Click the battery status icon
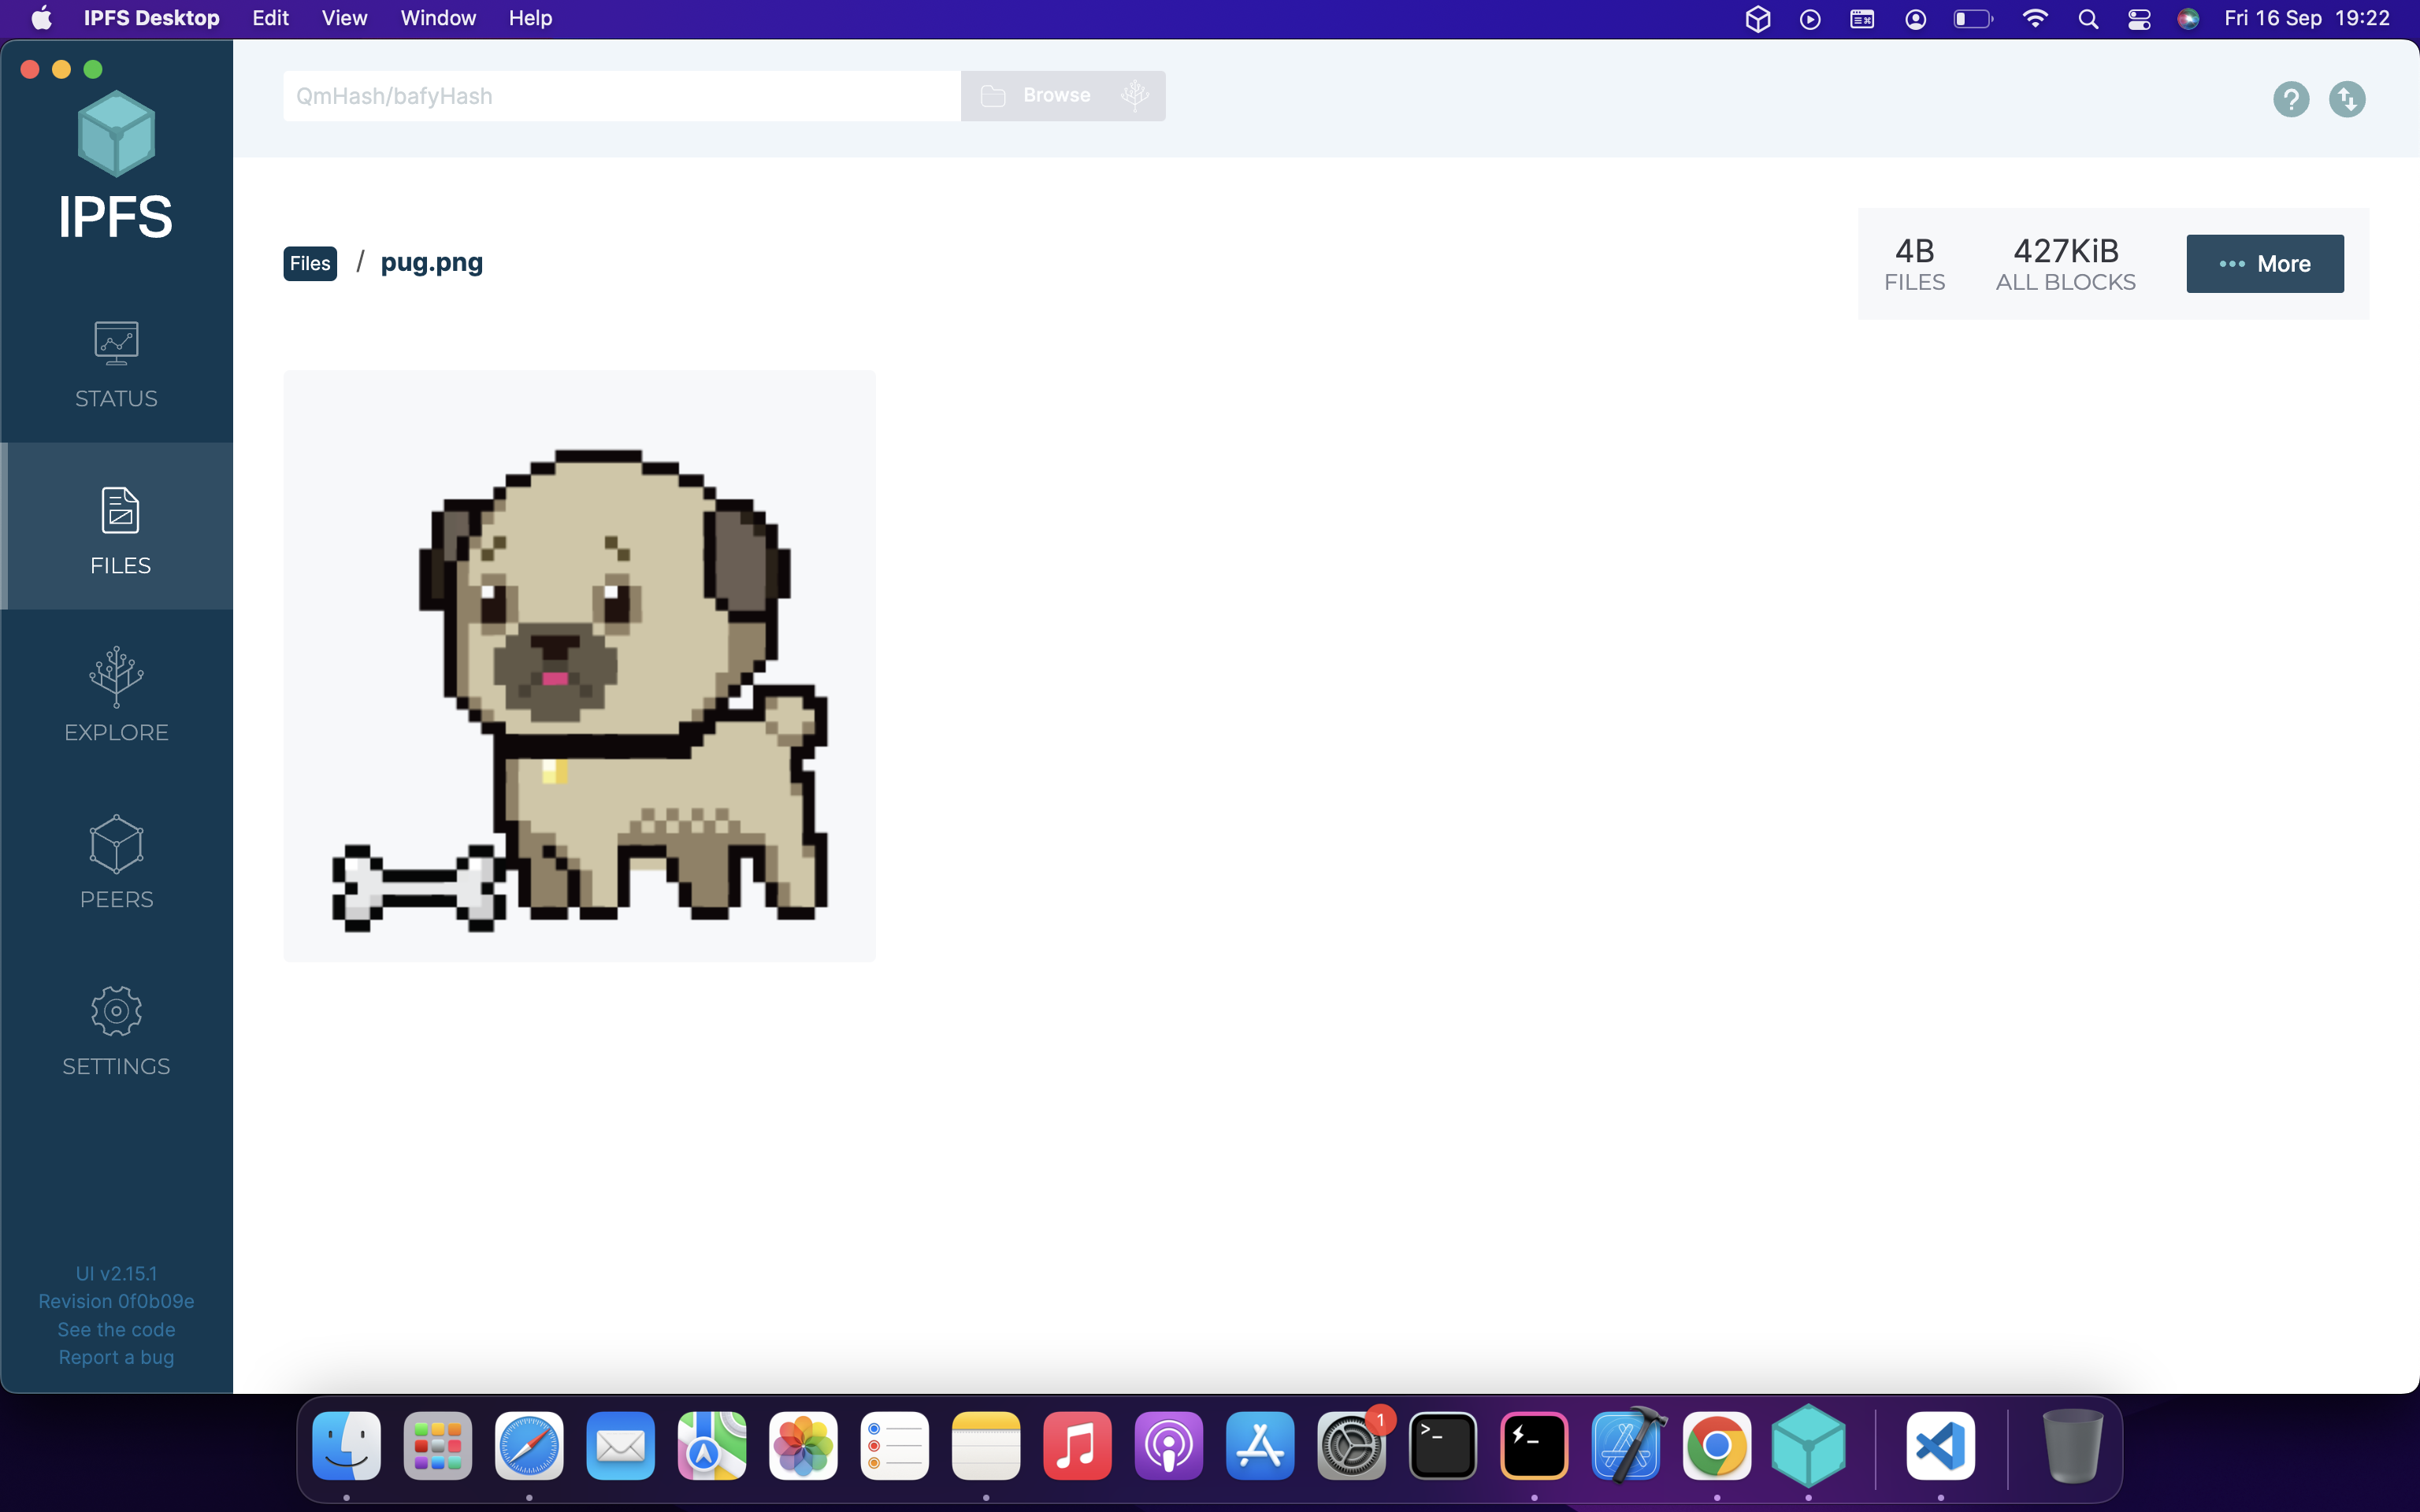This screenshot has height=1512, width=2420. coord(1973,19)
